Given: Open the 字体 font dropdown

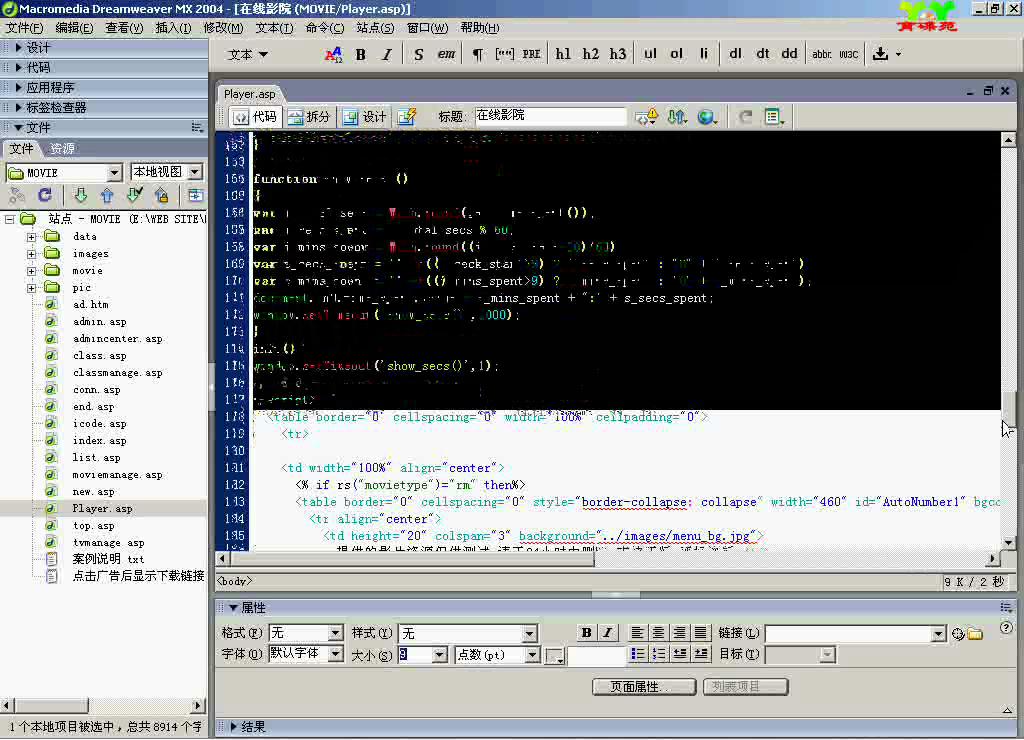Looking at the screenshot, I should [334, 654].
